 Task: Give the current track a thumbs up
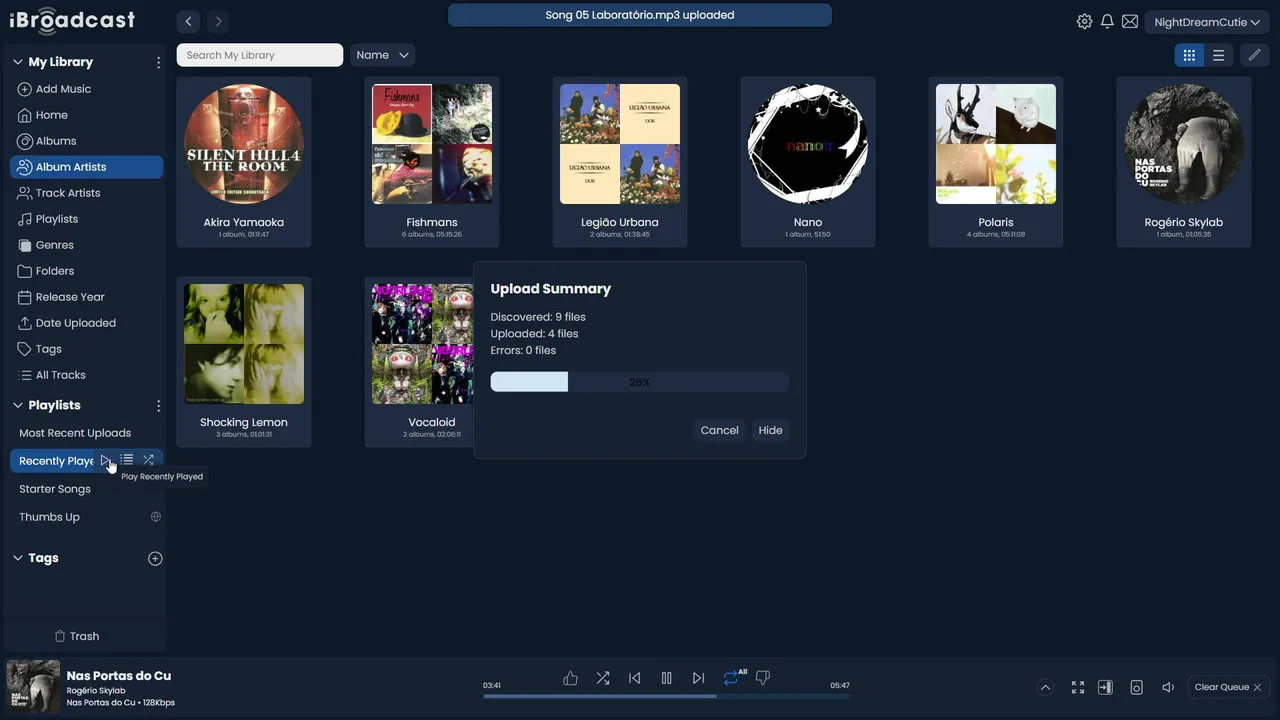coord(570,678)
